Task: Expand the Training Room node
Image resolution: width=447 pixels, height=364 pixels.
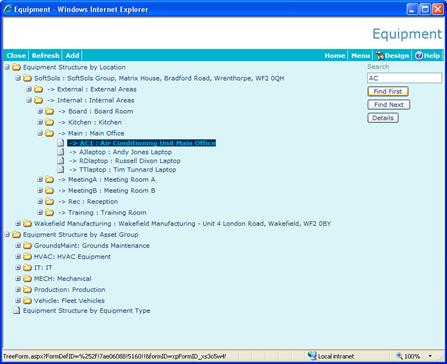Action: click(40, 213)
